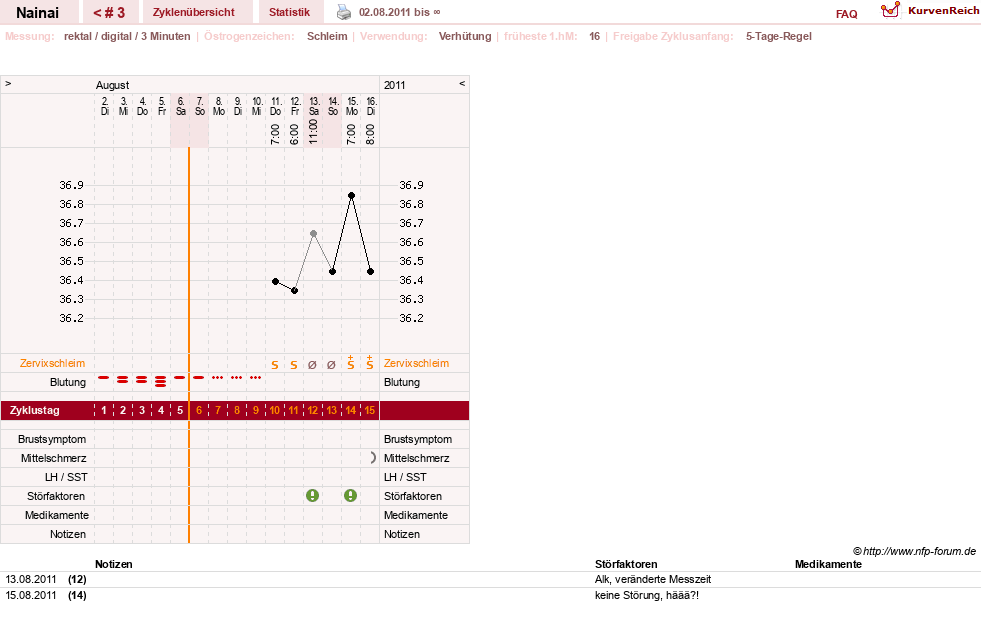This screenshot has height=623, width=981.
Task: Open the Statistik tab
Action: (x=289, y=12)
